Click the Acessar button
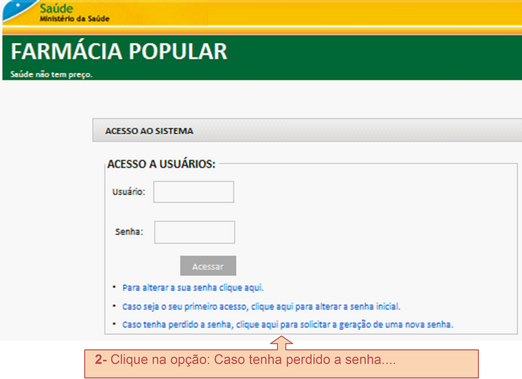 [208, 266]
